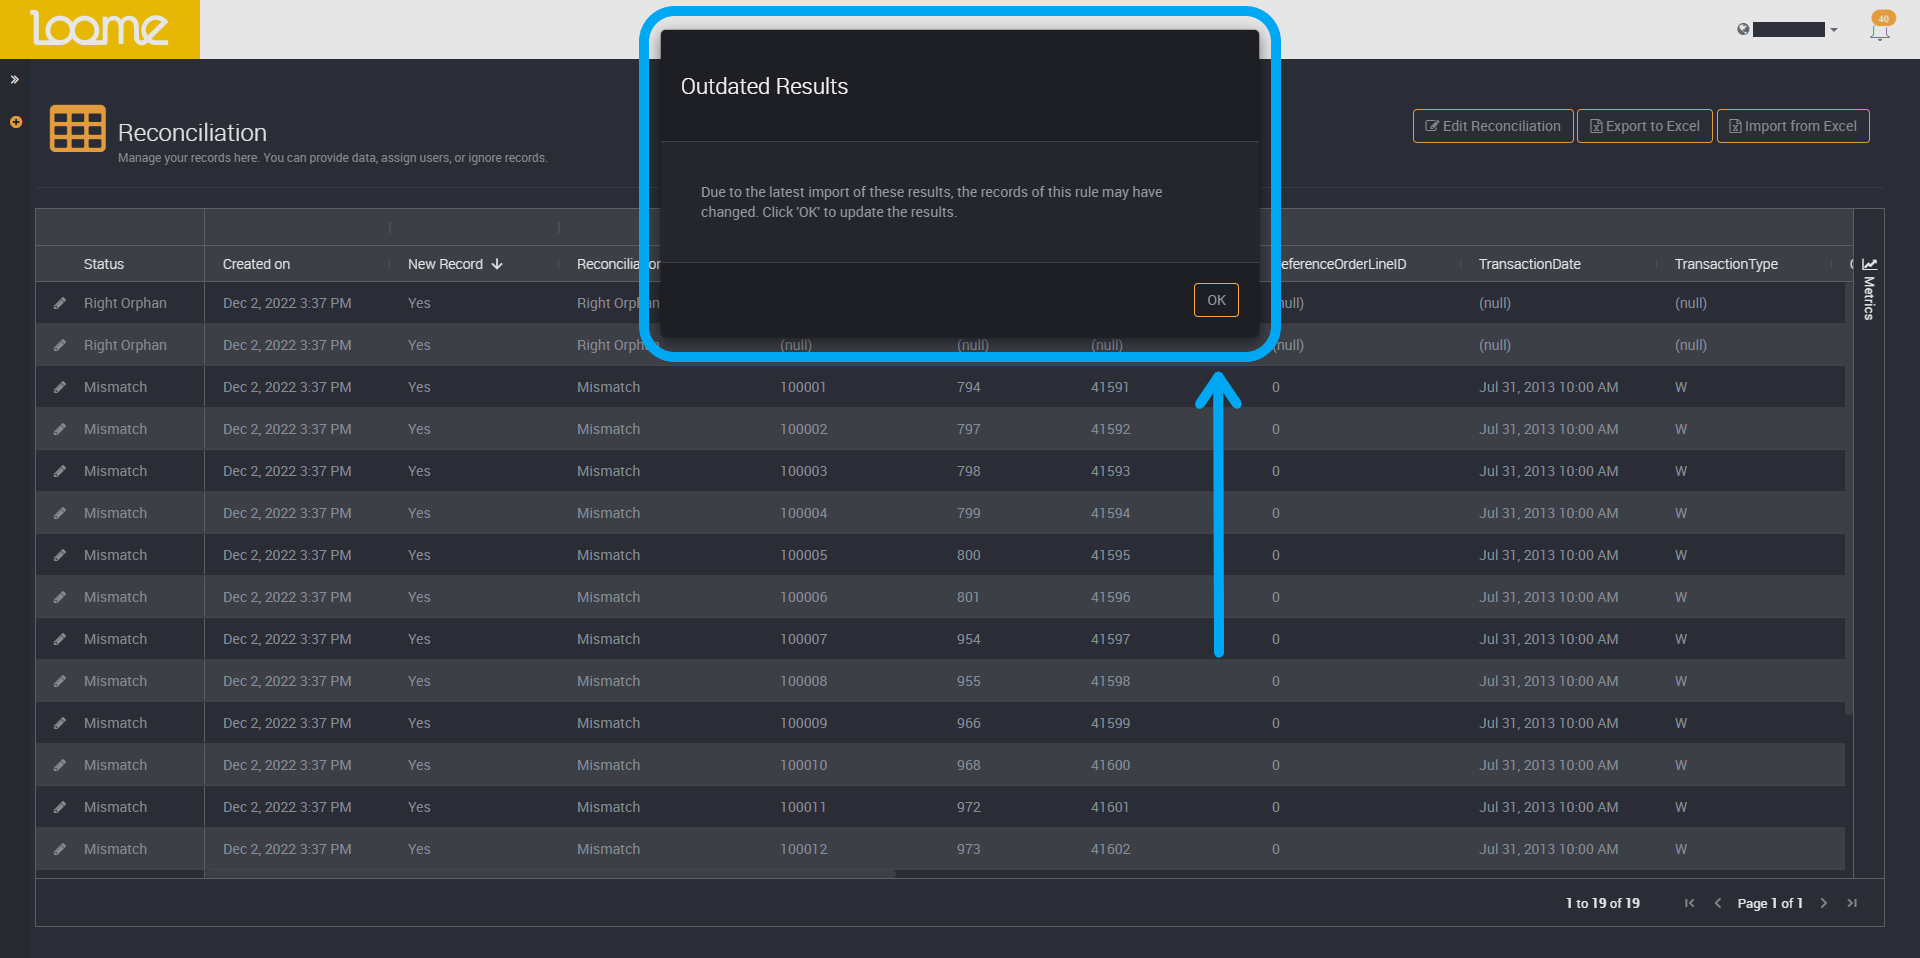Select cell with value 100010

tap(803, 765)
